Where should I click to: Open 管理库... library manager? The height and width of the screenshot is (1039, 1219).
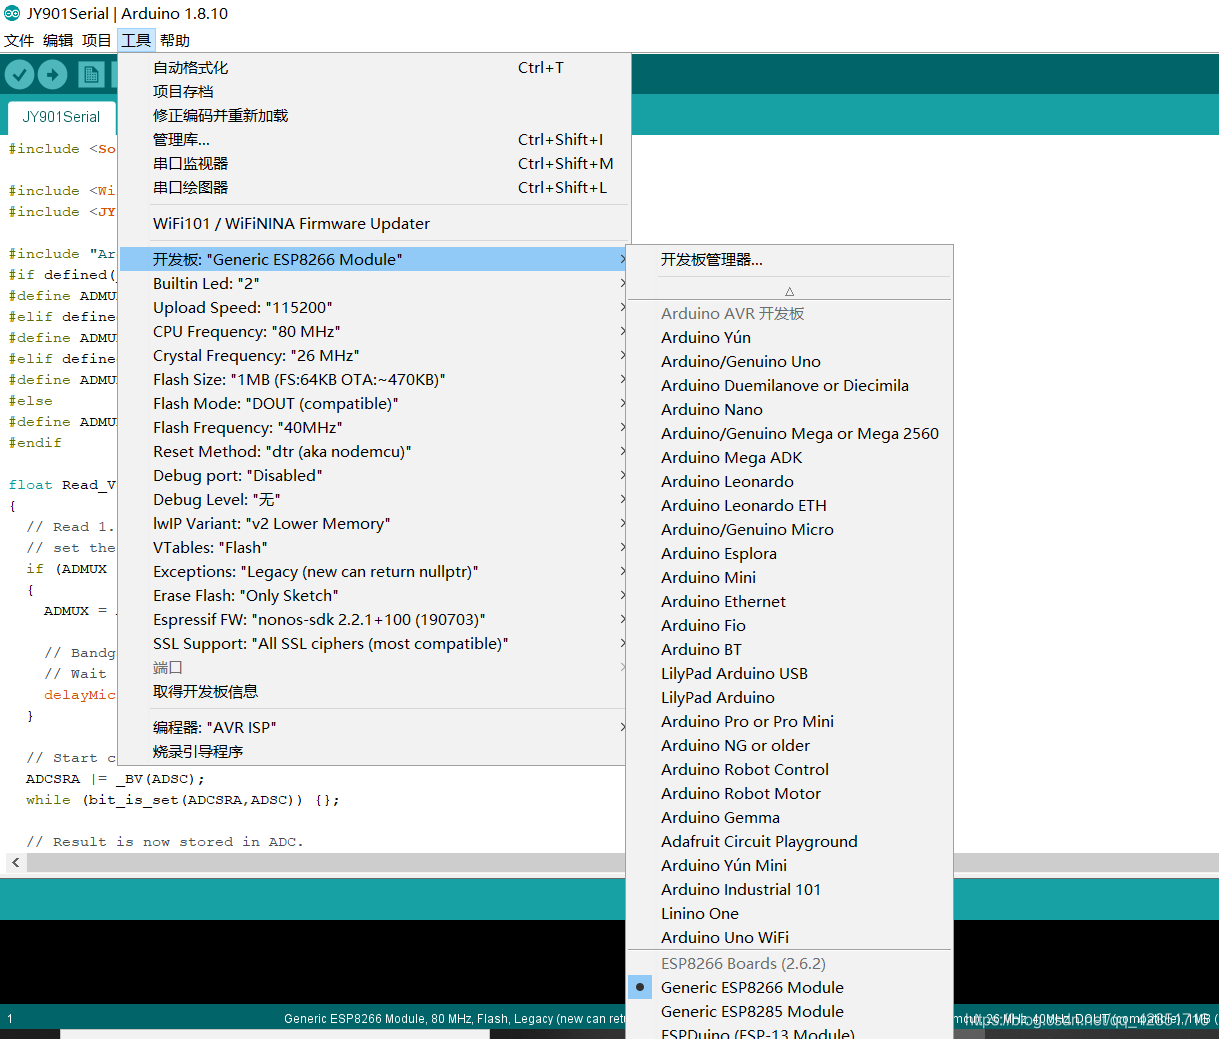[374, 139]
